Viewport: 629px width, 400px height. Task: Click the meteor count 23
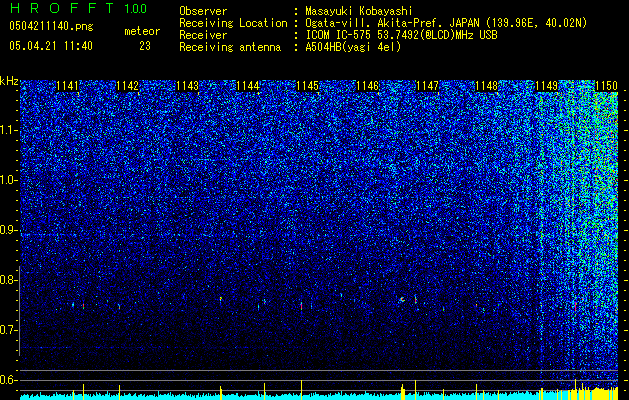(145, 46)
